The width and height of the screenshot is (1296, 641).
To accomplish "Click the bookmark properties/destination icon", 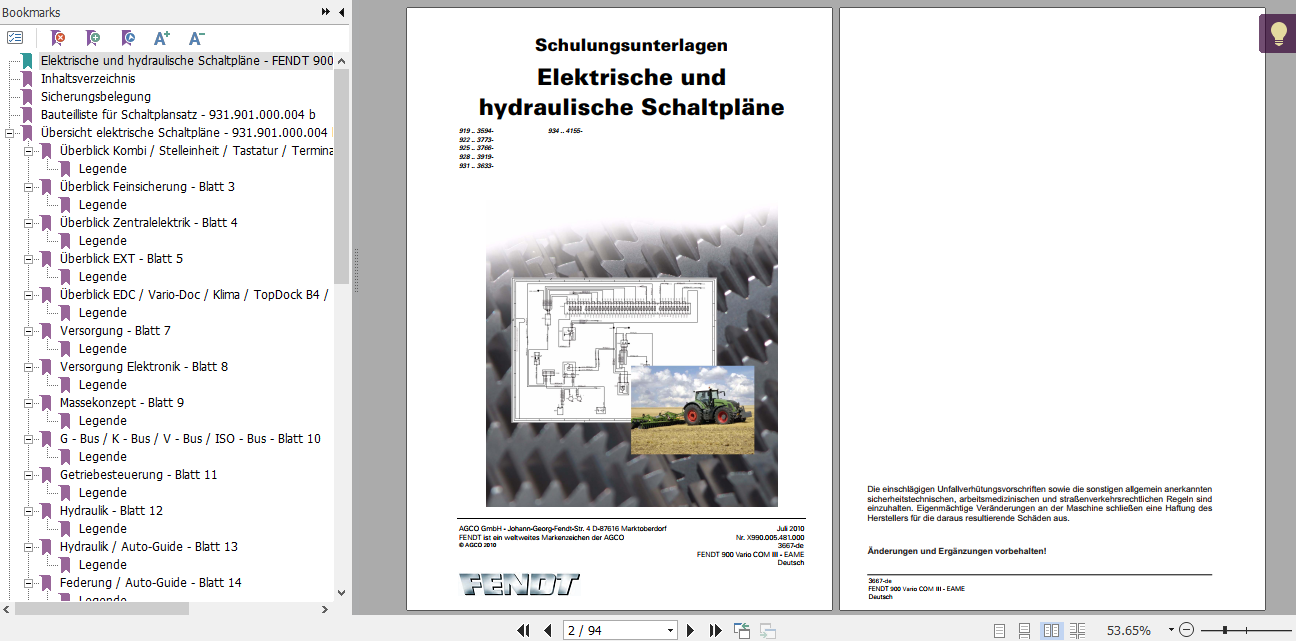I will 127,38.
